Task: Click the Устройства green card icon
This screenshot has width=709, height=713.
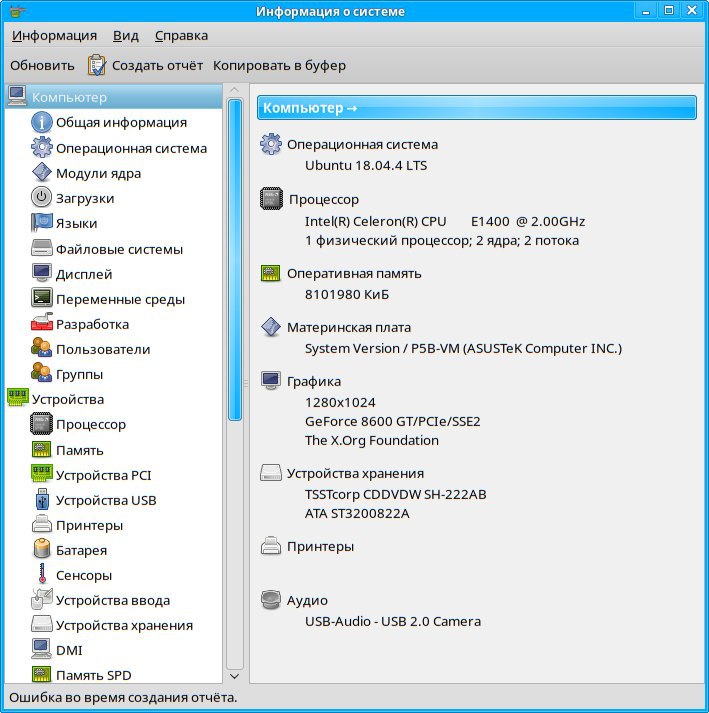Action: [17, 397]
